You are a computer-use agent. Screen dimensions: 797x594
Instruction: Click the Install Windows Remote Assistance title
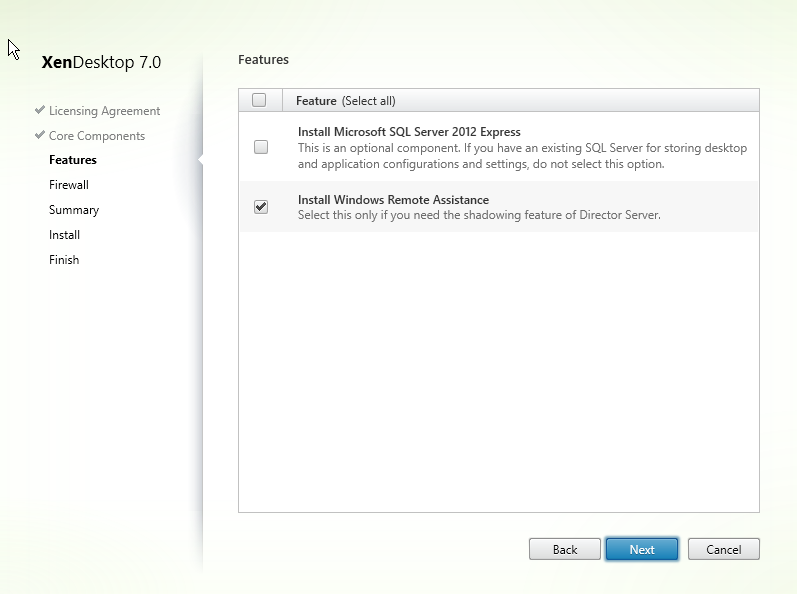(393, 200)
